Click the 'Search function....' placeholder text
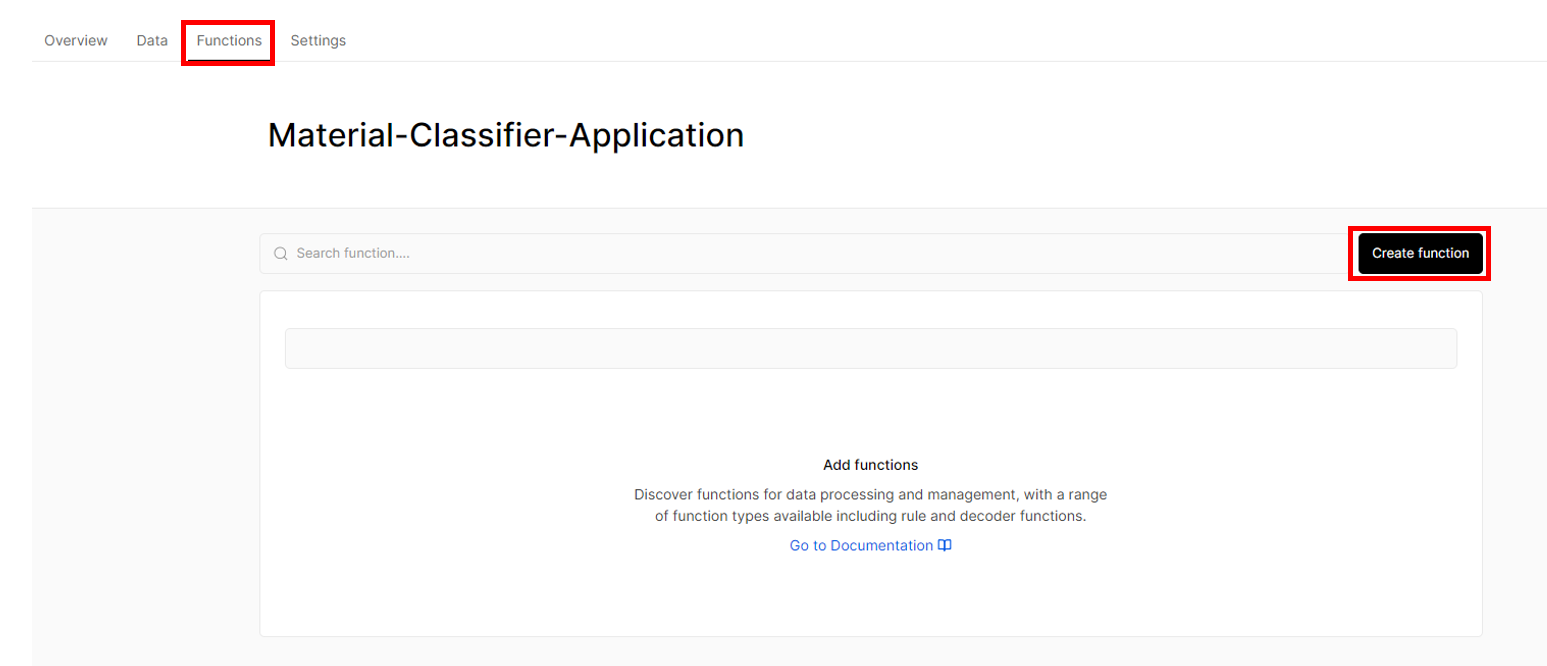 353,254
